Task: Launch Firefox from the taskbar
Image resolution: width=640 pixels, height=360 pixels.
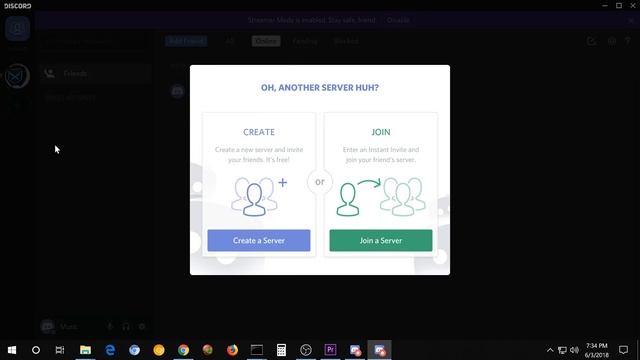Action: [232, 350]
